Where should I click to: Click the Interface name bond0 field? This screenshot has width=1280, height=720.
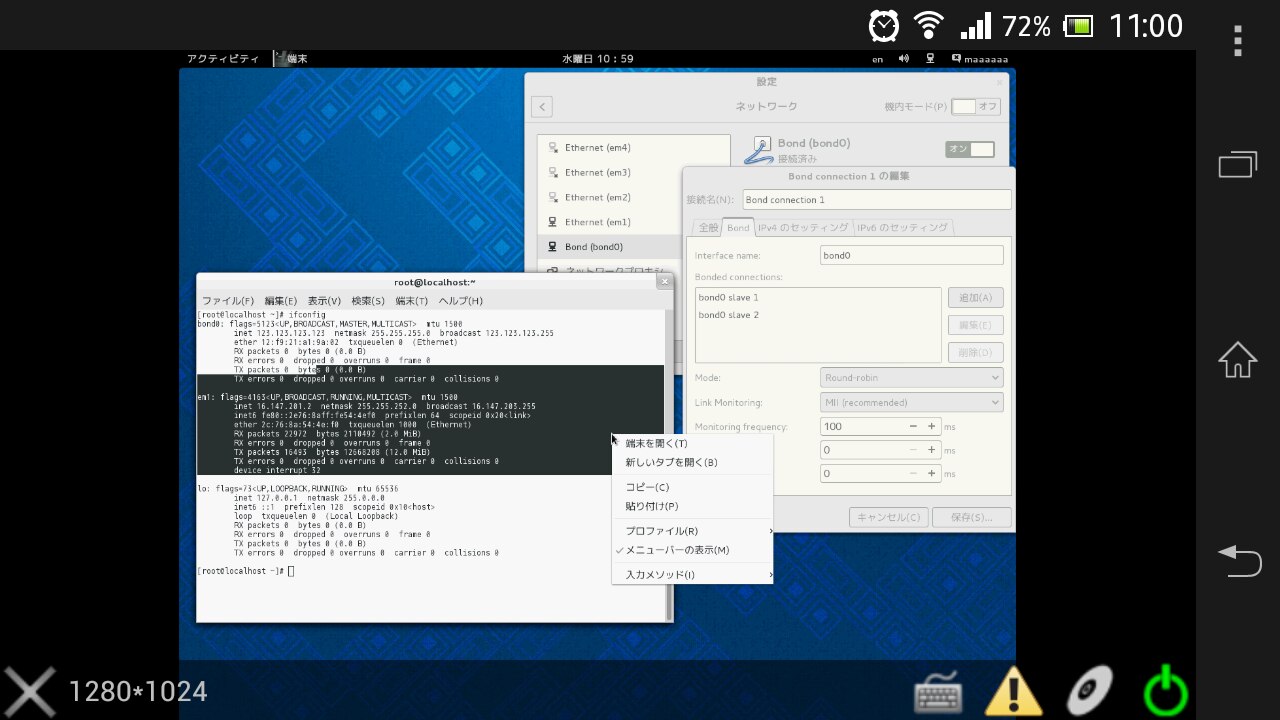[x=911, y=255]
